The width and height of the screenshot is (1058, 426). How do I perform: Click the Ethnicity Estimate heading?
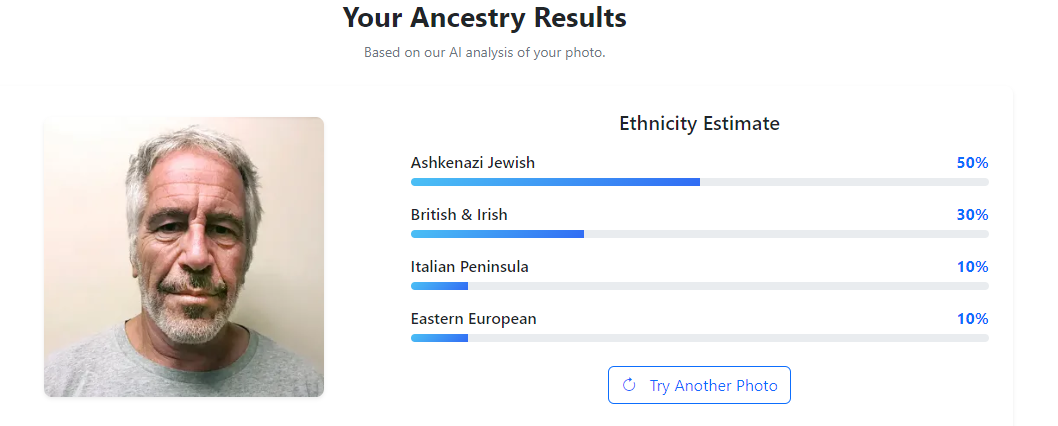coord(699,124)
